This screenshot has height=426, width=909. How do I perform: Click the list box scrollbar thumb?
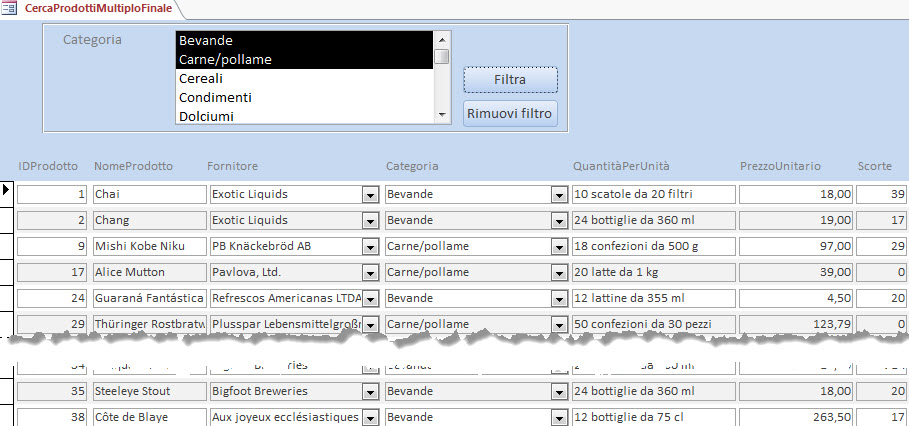442,56
